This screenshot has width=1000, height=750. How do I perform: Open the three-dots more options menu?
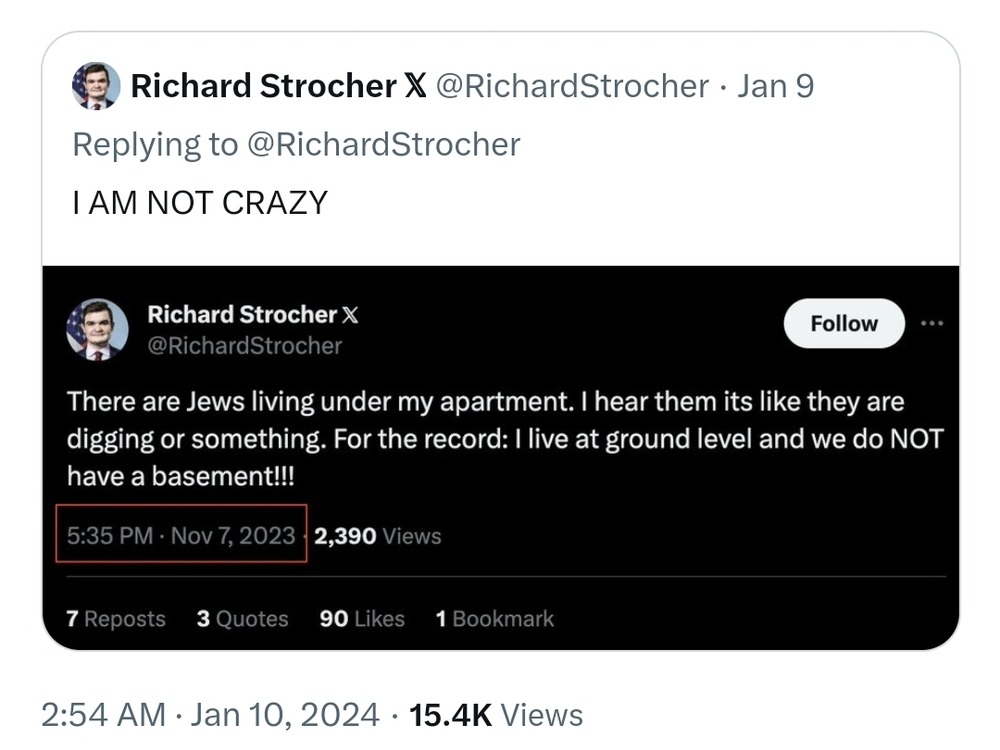[x=932, y=323]
